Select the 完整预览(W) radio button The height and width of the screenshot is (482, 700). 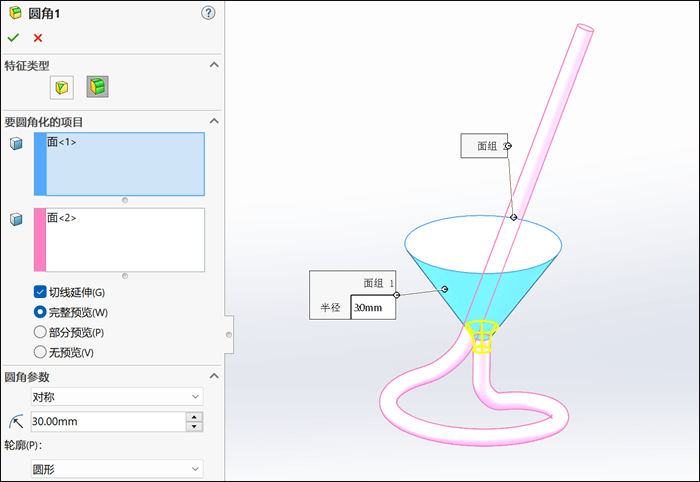click(40, 312)
